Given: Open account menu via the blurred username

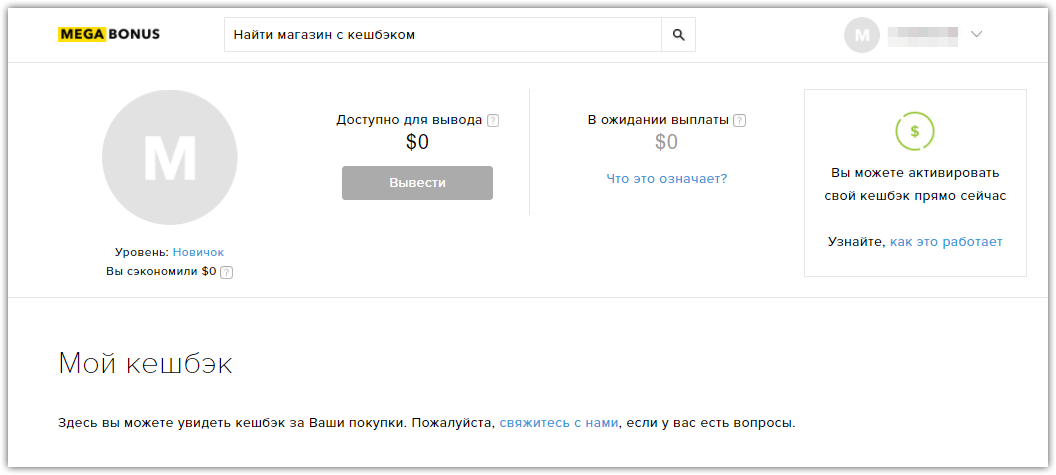Looking at the screenshot, I should pyautogui.click(x=923, y=35).
